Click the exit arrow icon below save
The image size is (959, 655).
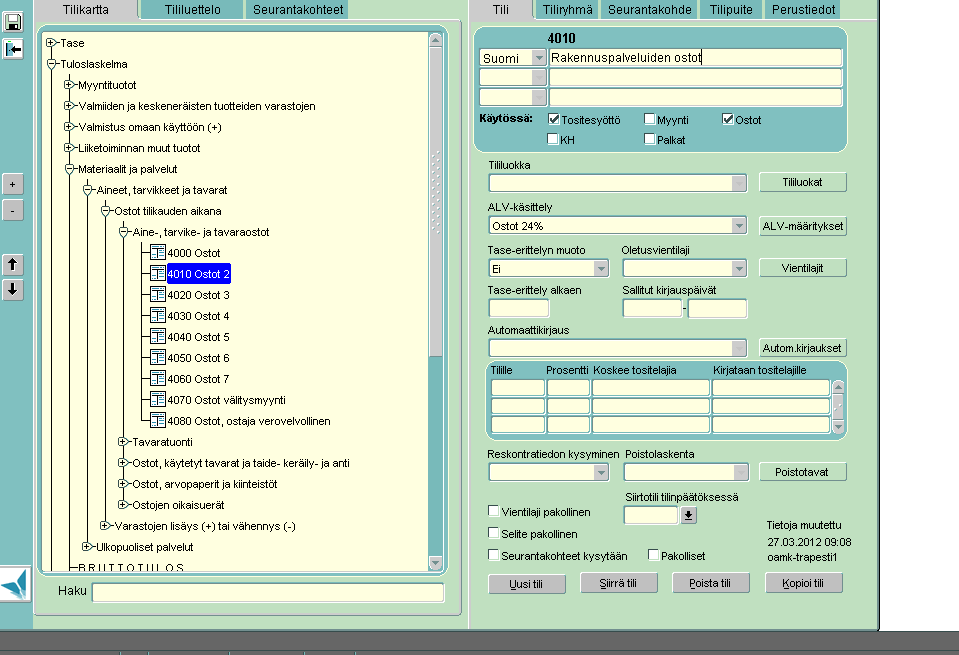[13, 49]
